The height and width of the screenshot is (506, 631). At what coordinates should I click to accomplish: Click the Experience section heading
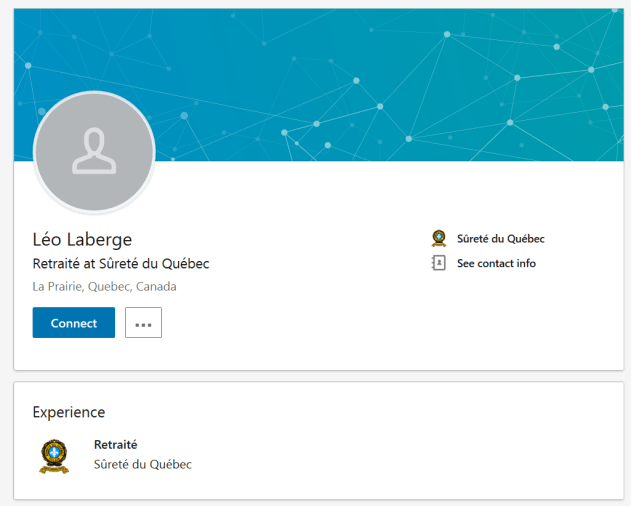coord(69,412)
